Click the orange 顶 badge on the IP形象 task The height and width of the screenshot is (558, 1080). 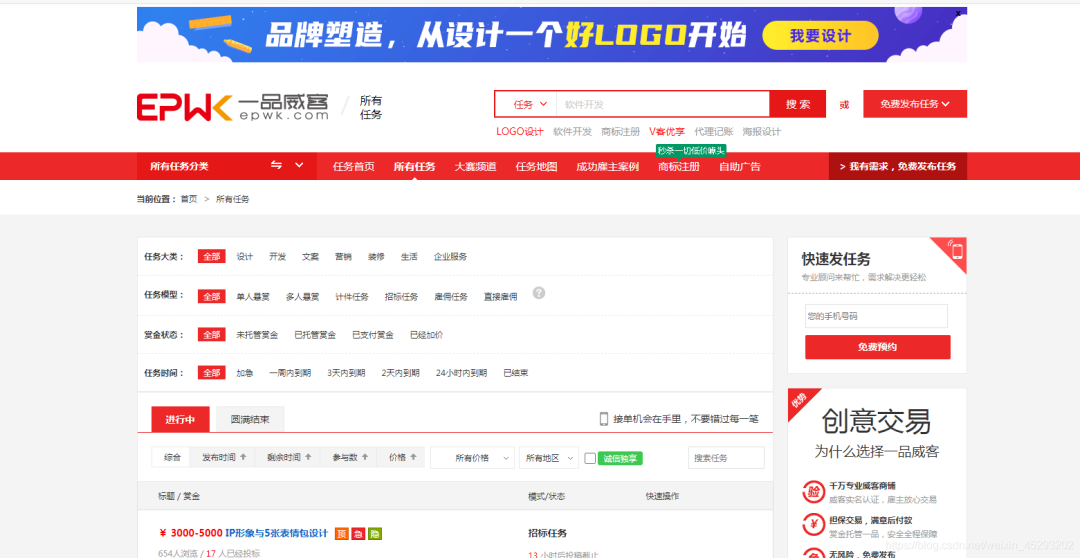click(341, 533)
